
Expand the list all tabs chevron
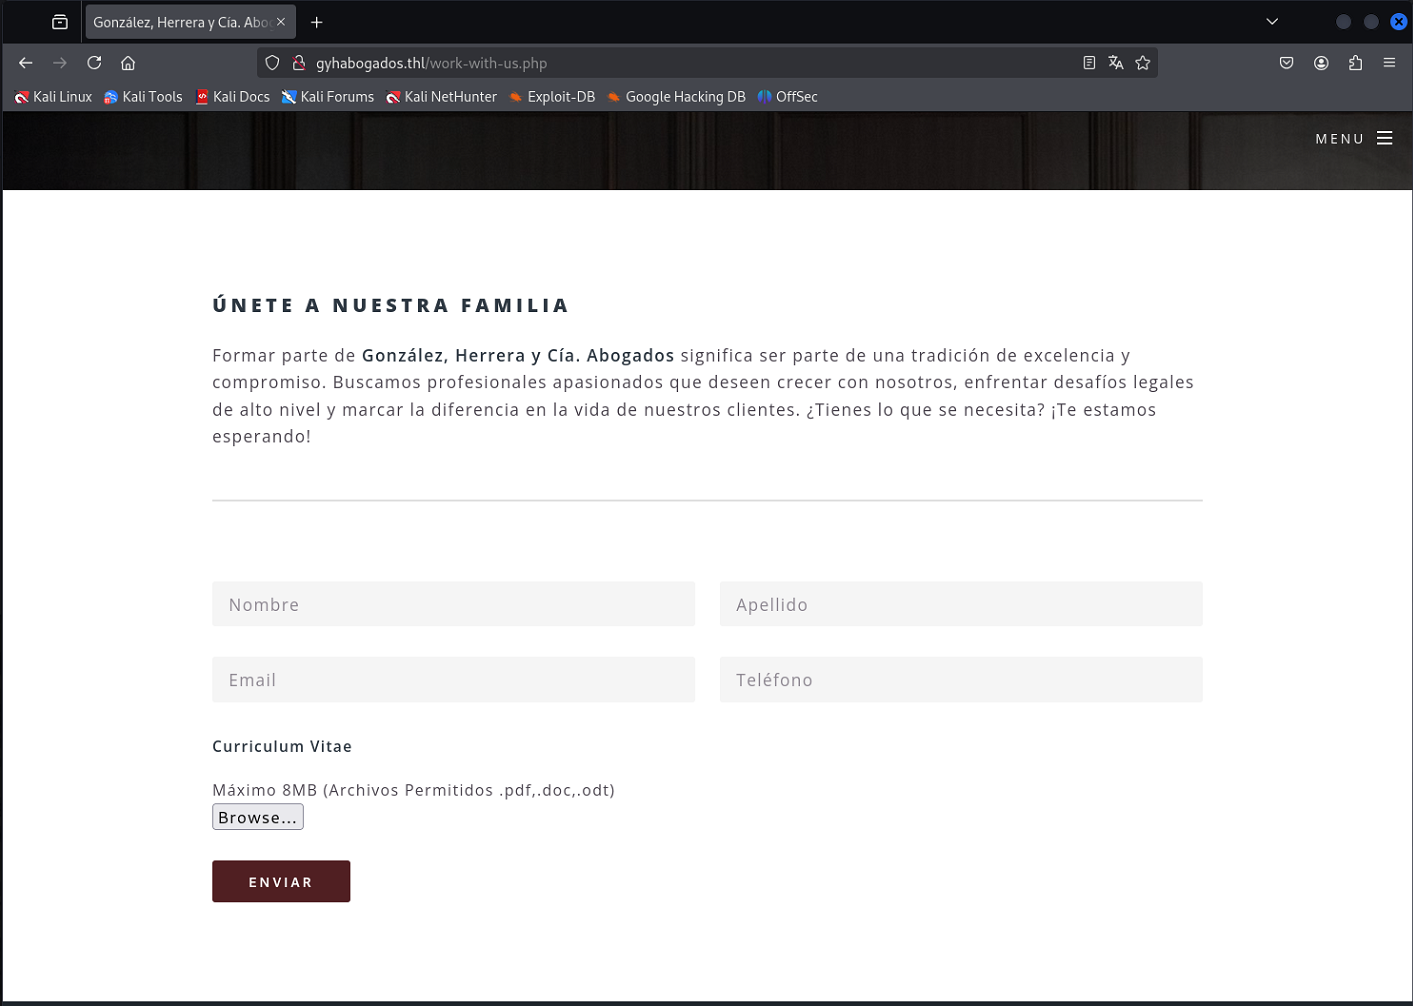pyautogui.click(x=1272, y=22)
